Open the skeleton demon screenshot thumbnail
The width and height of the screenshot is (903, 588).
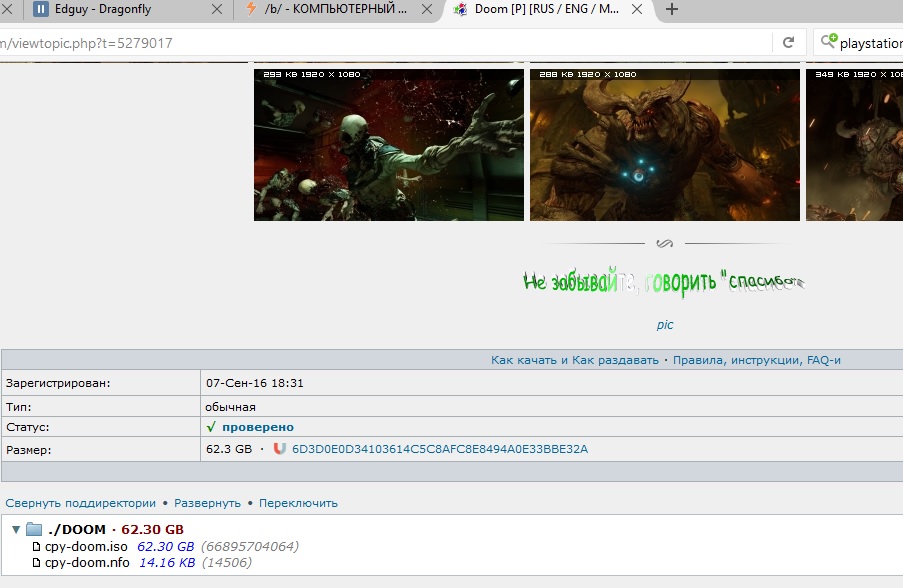click(x=389, y=145)
